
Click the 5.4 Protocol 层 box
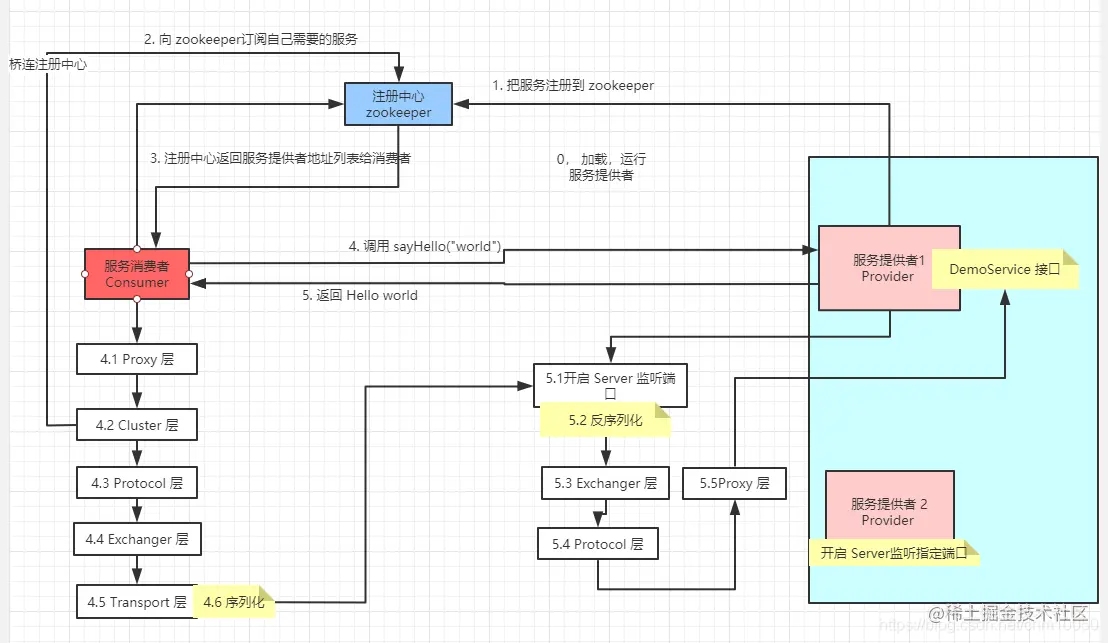598,543
